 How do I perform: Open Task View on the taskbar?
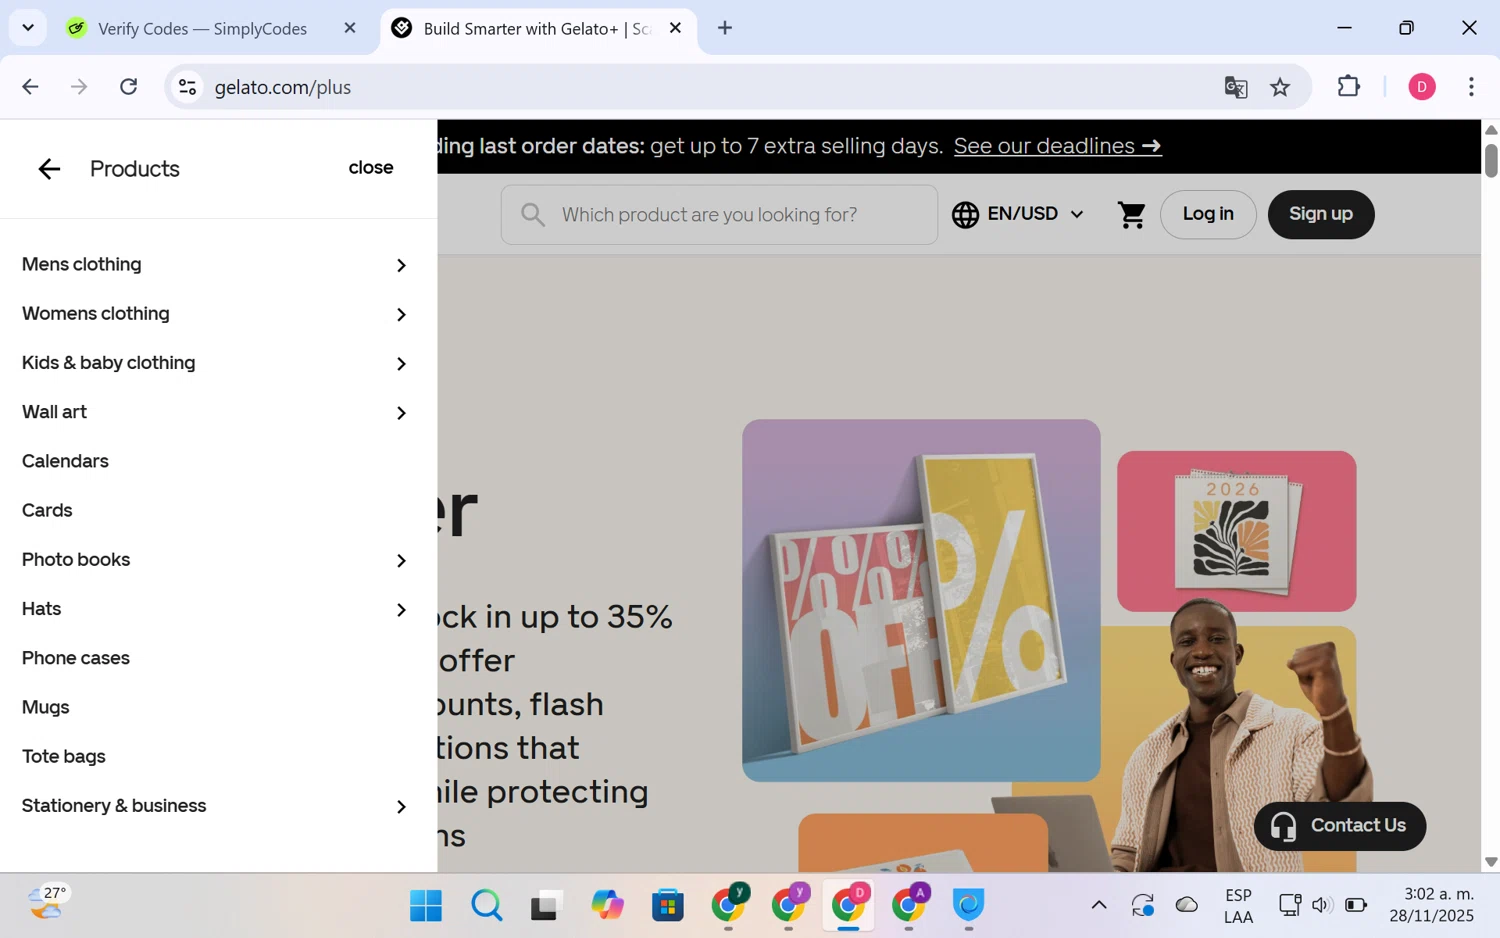coord(545,906)
